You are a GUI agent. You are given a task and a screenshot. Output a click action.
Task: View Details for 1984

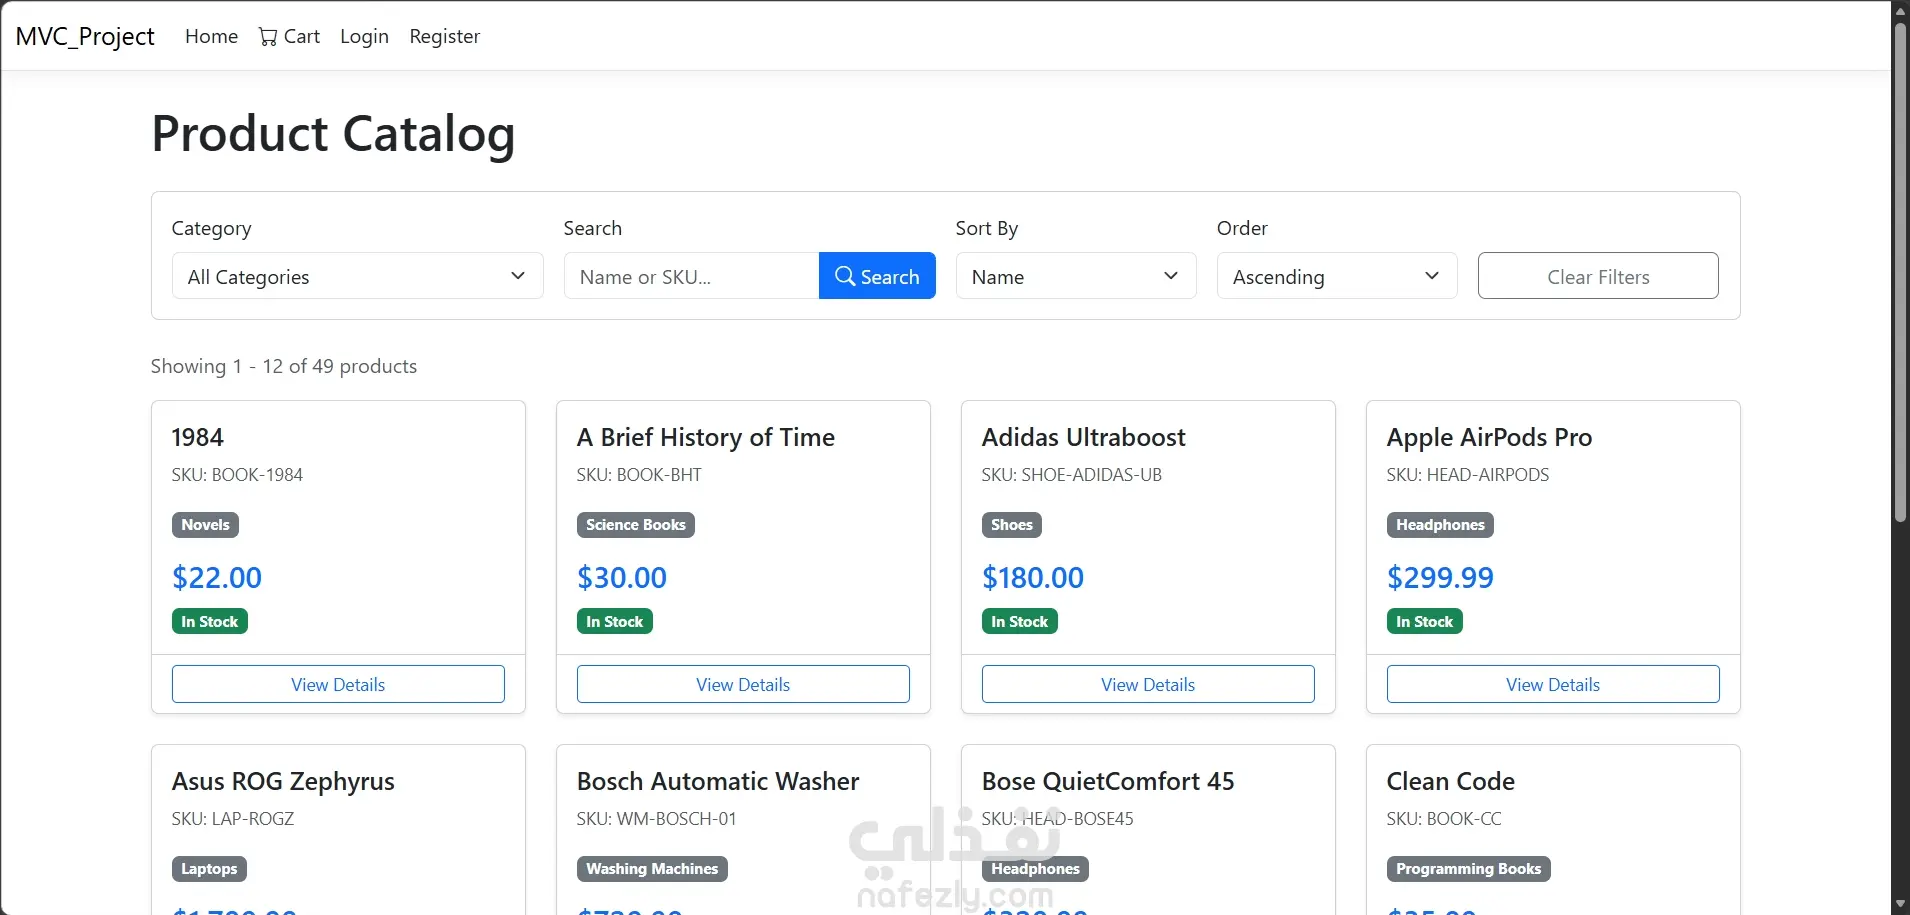(x=338, y=684)
